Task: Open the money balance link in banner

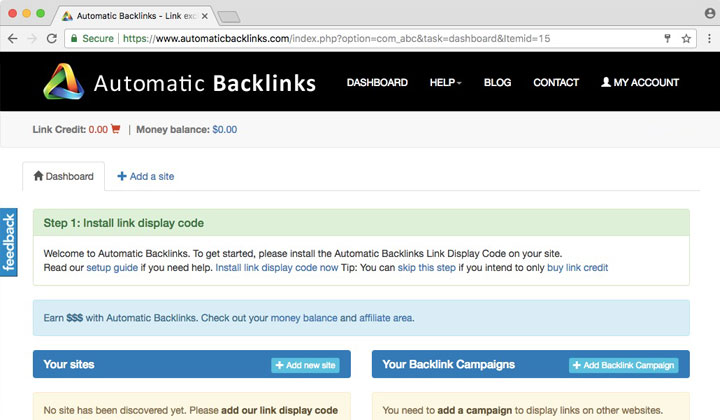Action: point(304,318)
